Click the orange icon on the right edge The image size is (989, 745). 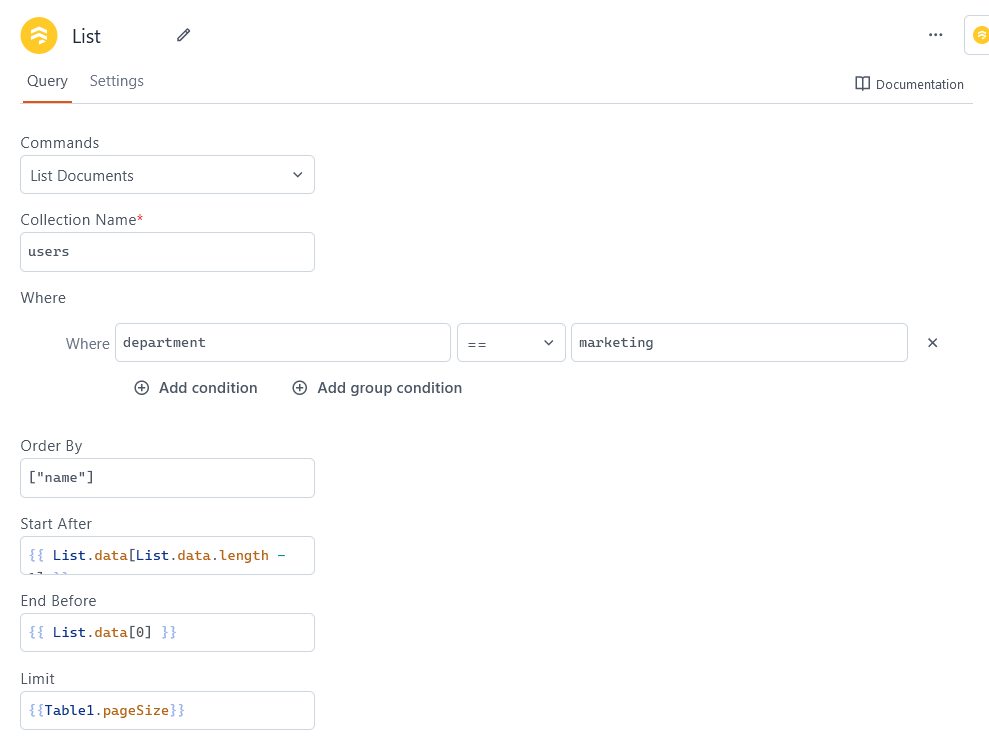pyautogui.click(x=980, y=35)
